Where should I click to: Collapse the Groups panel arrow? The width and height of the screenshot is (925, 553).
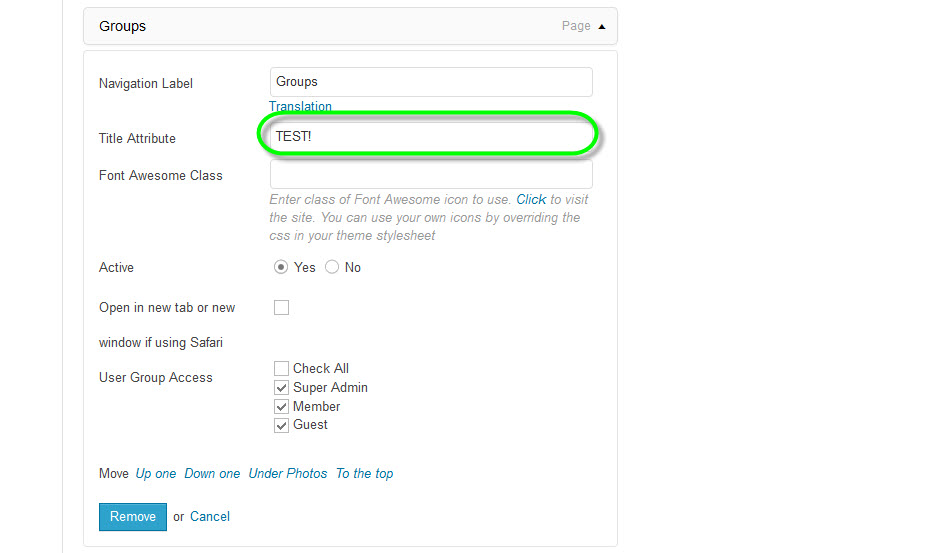tap(601, 26)
